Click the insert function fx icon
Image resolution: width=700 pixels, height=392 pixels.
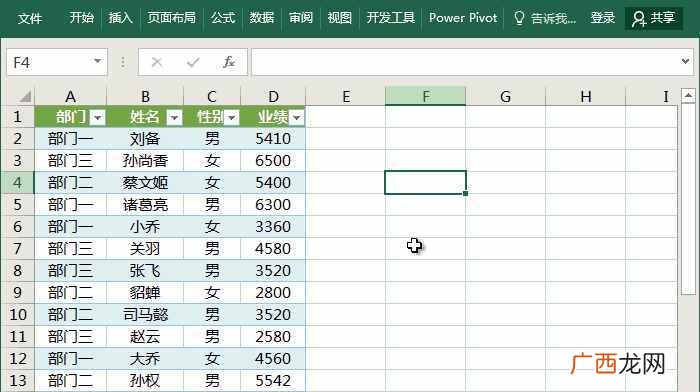[x=229, y=62]
